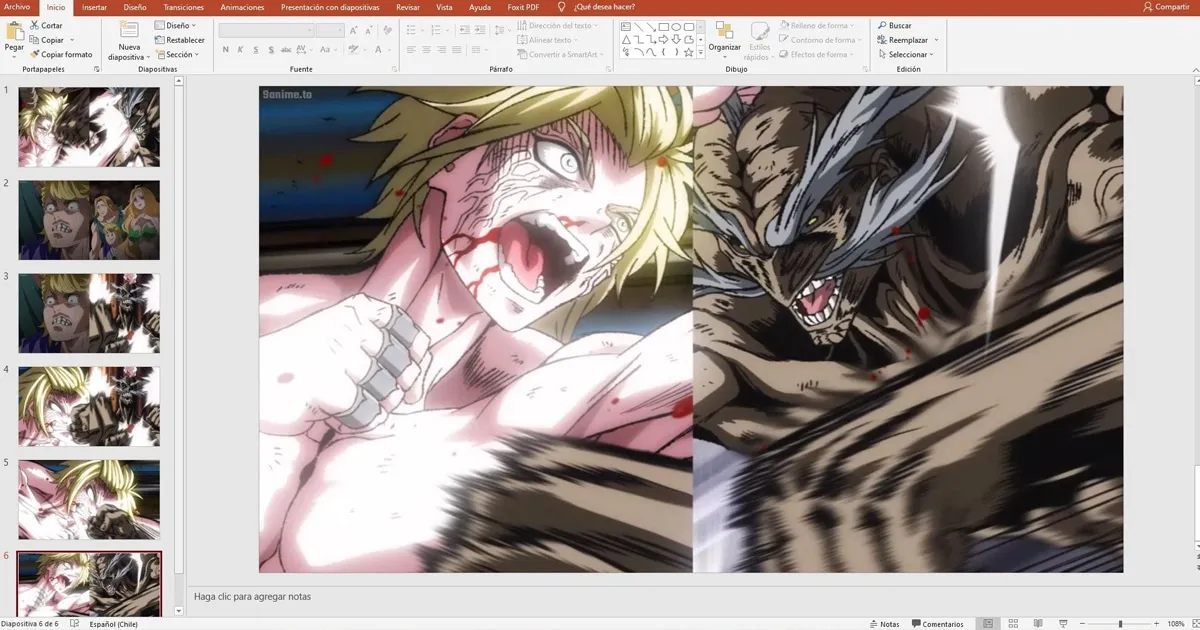The width and height of the screenshot is (1200, 630).
Task: Switch to Transiciones tab
Action: coord(184,7)
